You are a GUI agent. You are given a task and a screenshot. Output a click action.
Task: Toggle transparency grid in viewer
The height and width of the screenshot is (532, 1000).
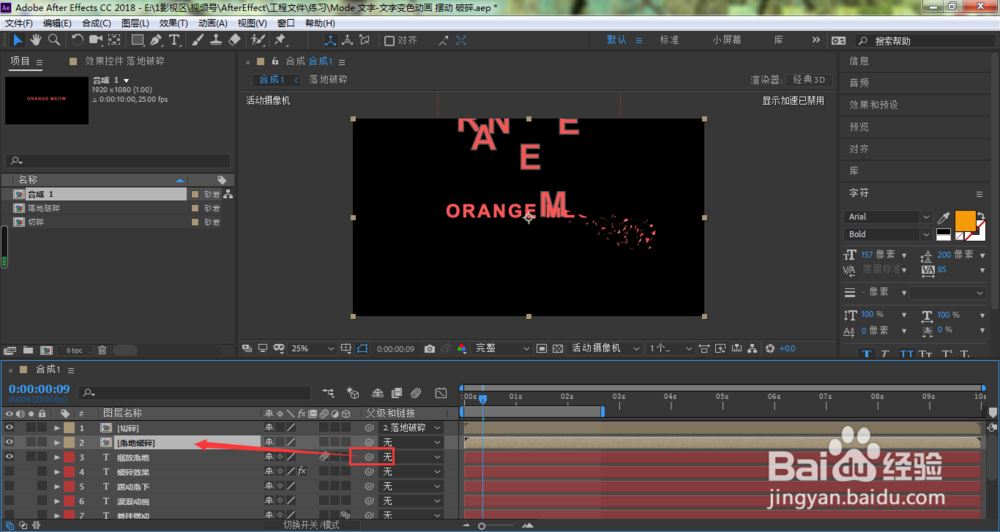[x=557, y=349]
